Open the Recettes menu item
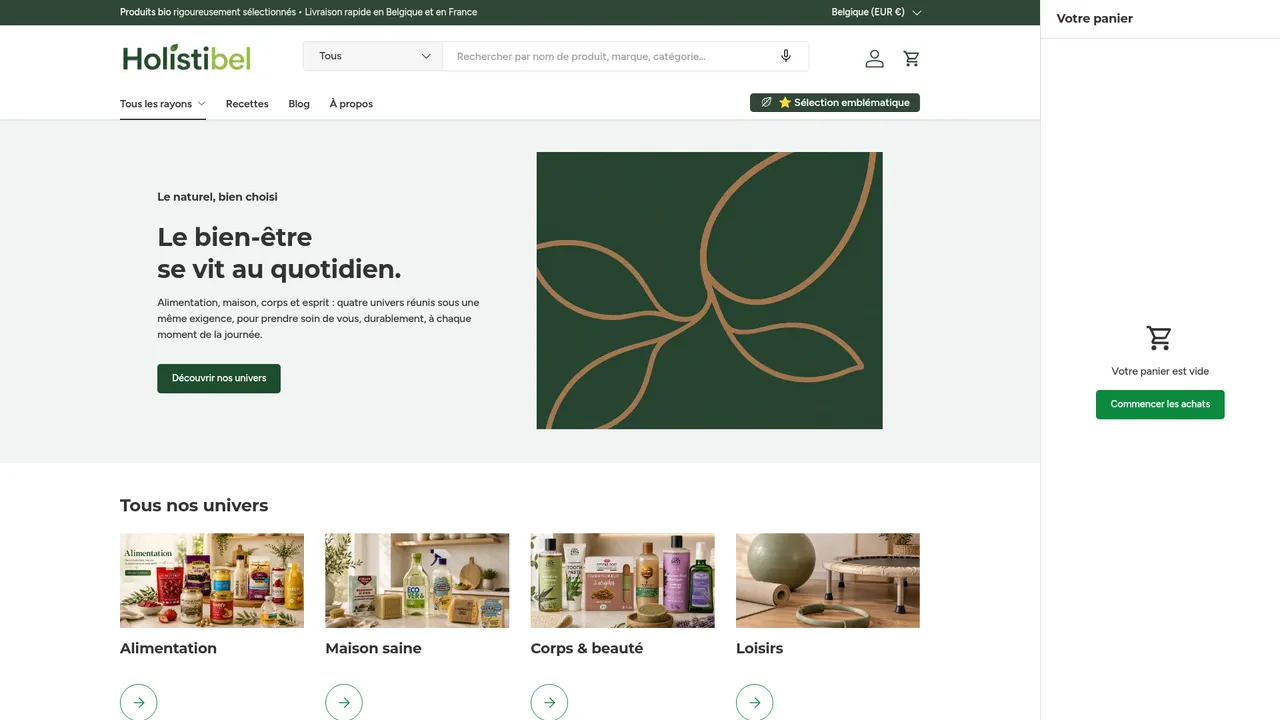The width and height of the screenshot is (1280, 720). (x=247, y=104)
